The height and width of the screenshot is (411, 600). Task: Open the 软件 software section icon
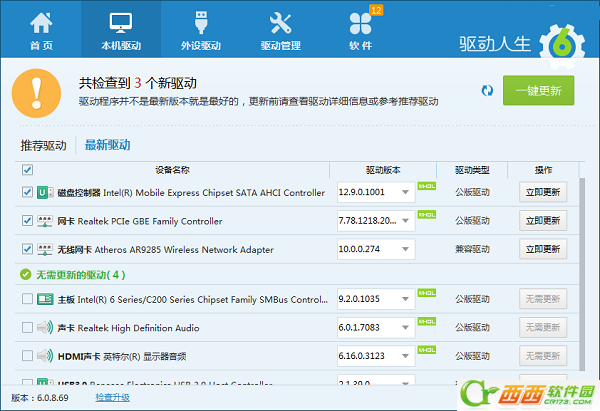click(360, 29)
